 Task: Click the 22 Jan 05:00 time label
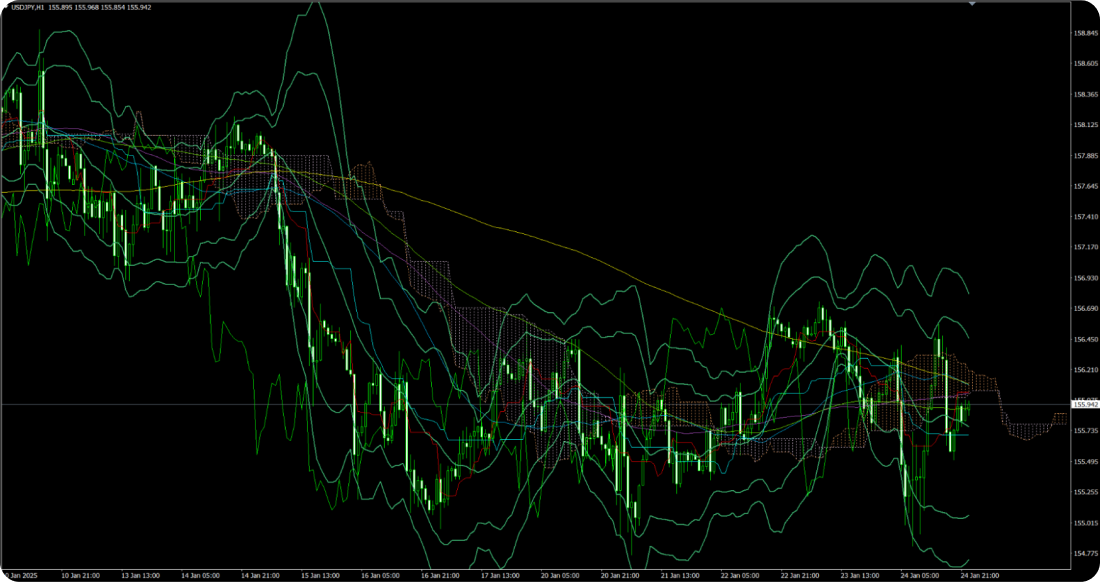coord(740,576)
